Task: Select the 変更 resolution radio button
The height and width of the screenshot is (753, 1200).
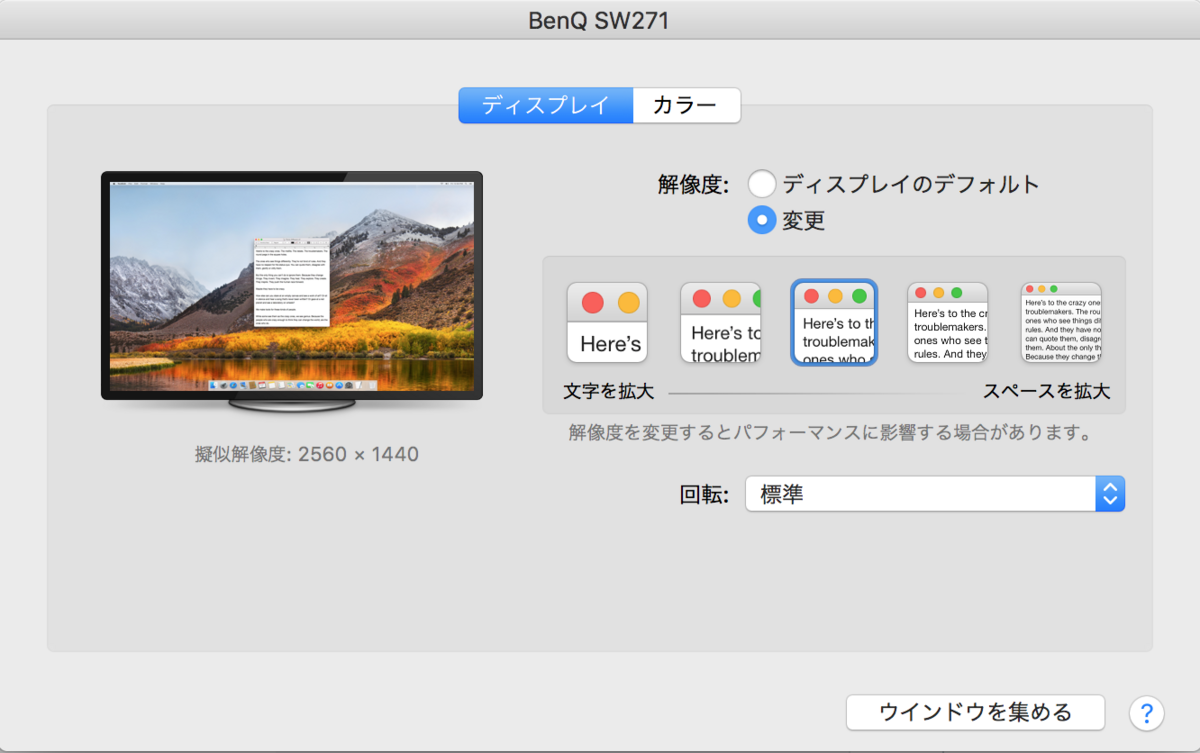Action: tap(762, 220)
